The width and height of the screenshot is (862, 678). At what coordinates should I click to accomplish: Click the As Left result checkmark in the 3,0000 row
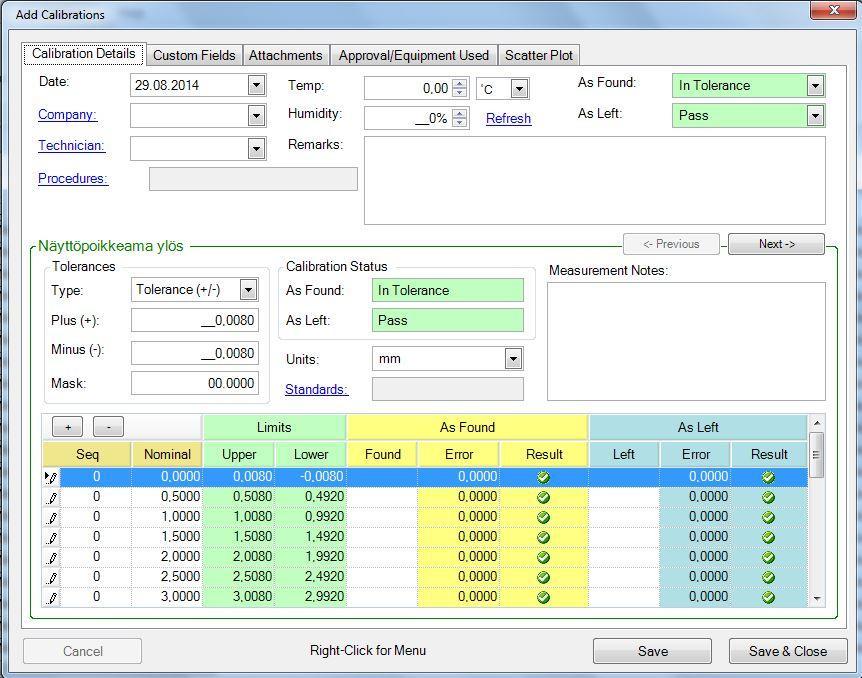[769, 597]
